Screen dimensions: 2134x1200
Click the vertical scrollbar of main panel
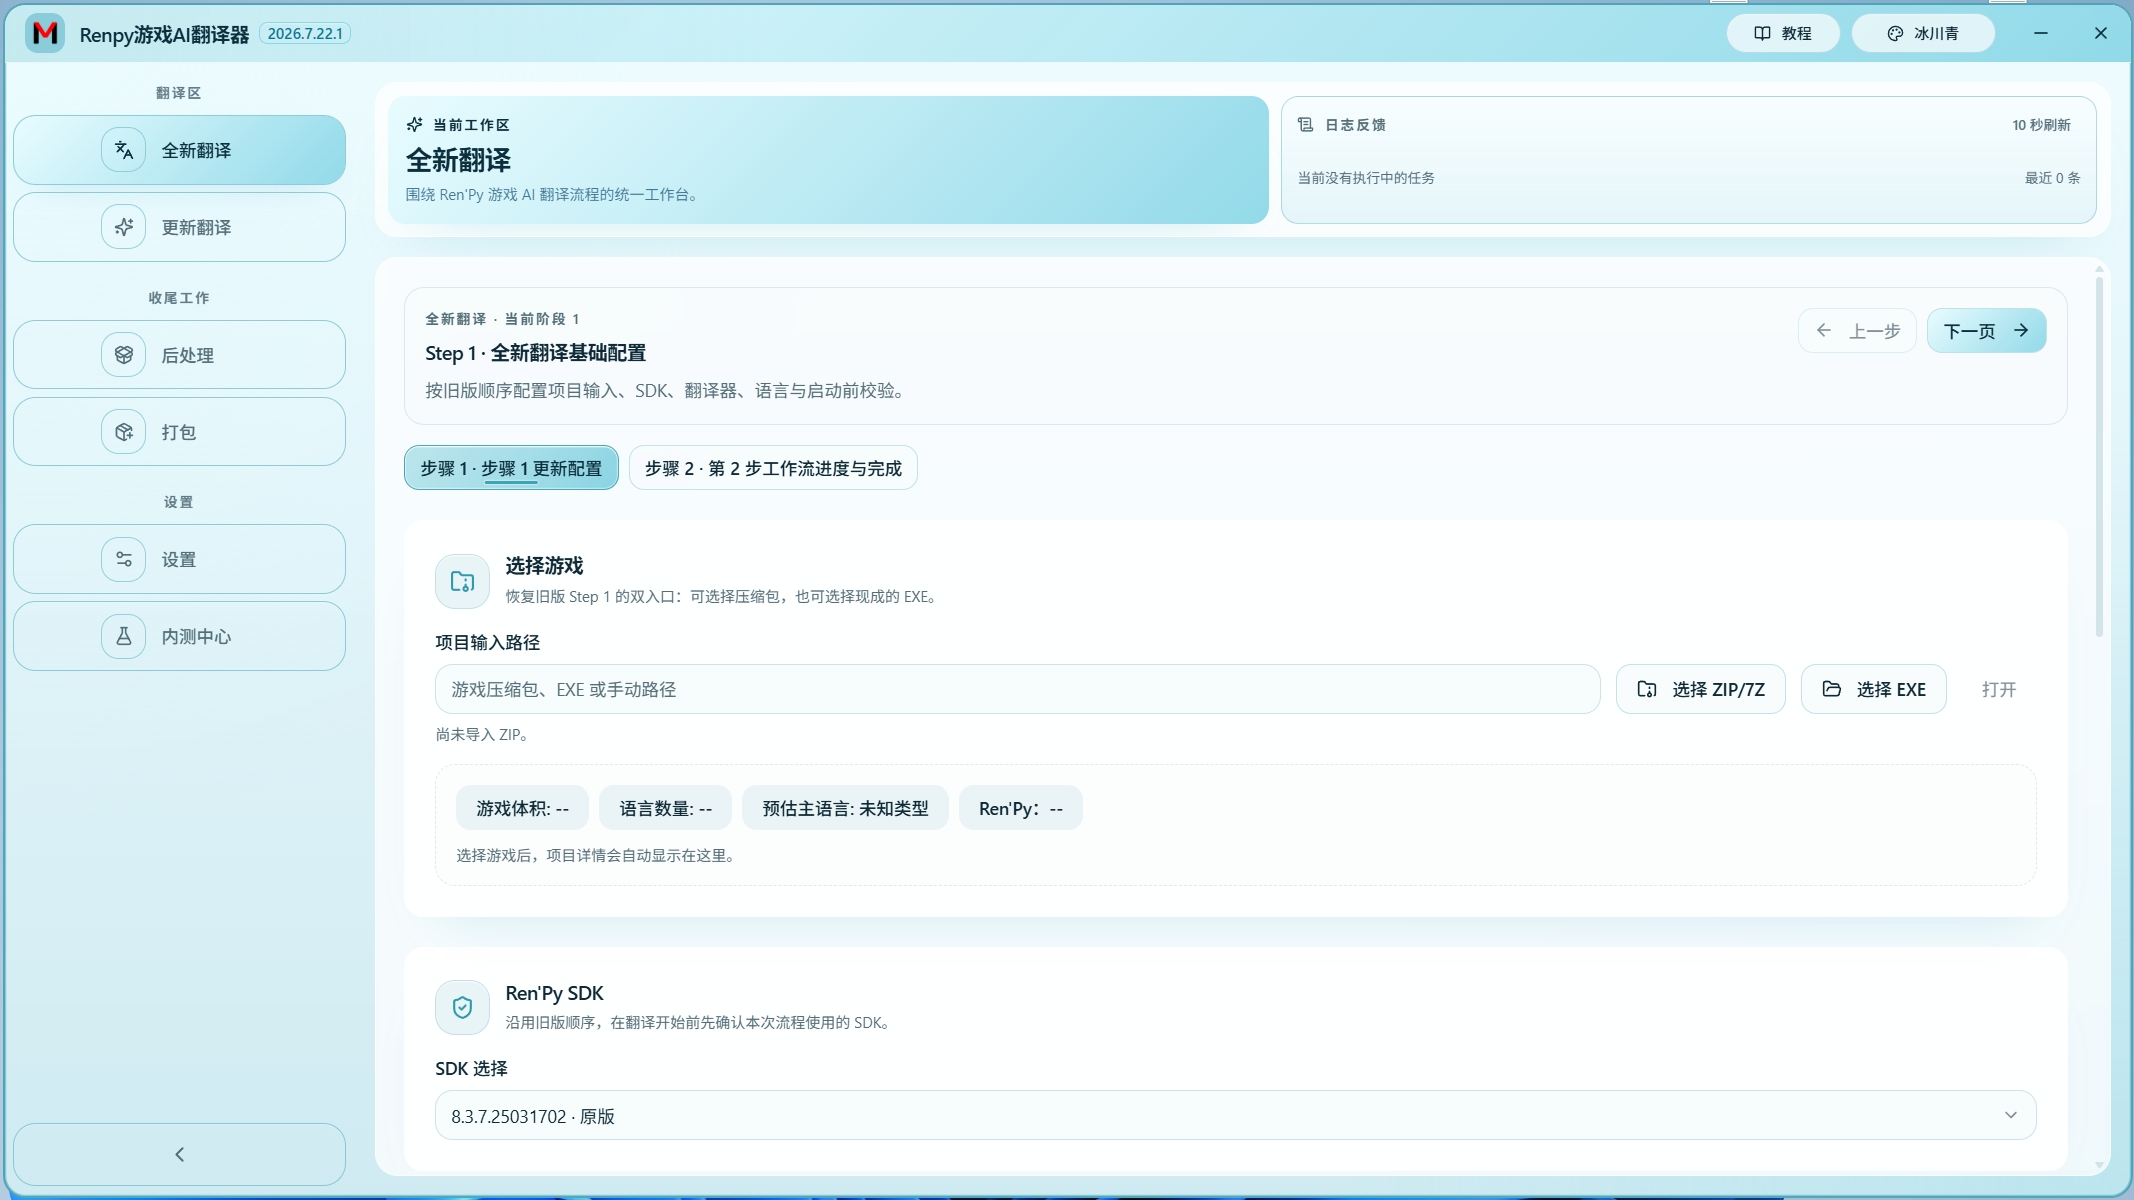click(x=2099, y=456)
